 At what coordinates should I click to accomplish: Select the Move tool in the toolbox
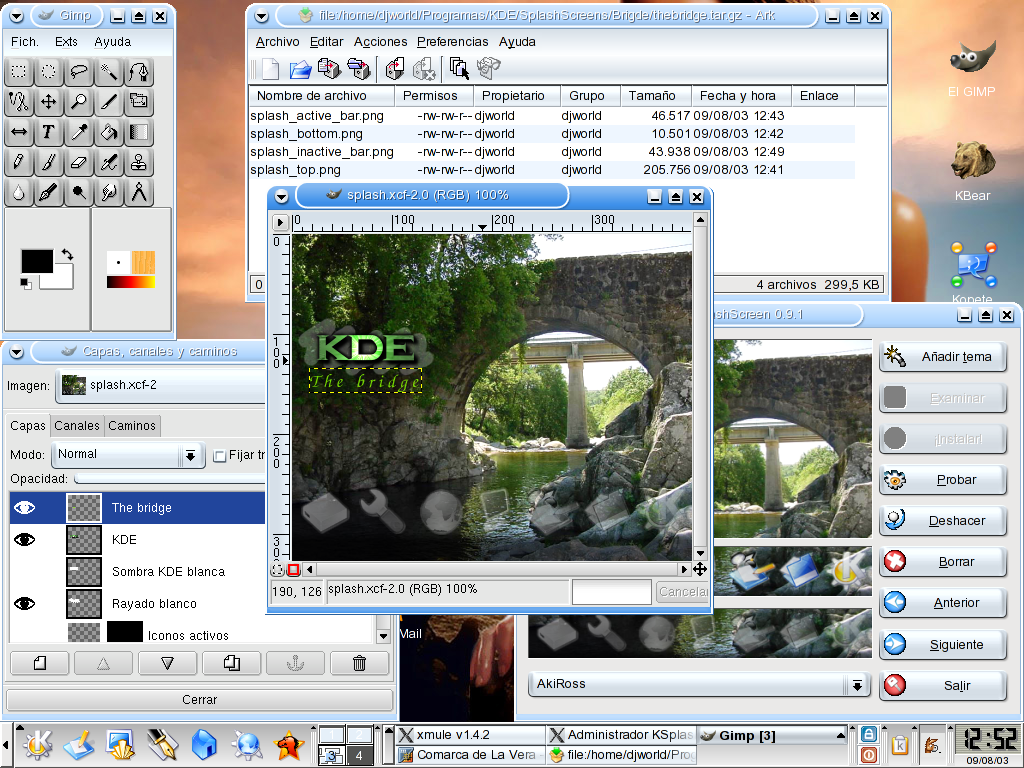49,101
